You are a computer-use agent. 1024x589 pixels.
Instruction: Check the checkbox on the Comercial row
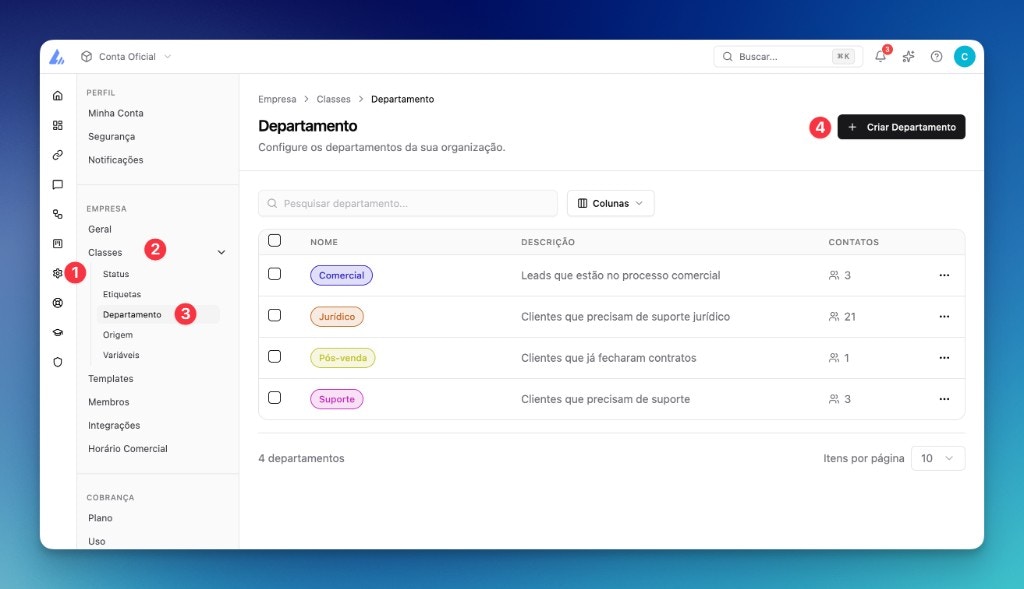(275, 275)
